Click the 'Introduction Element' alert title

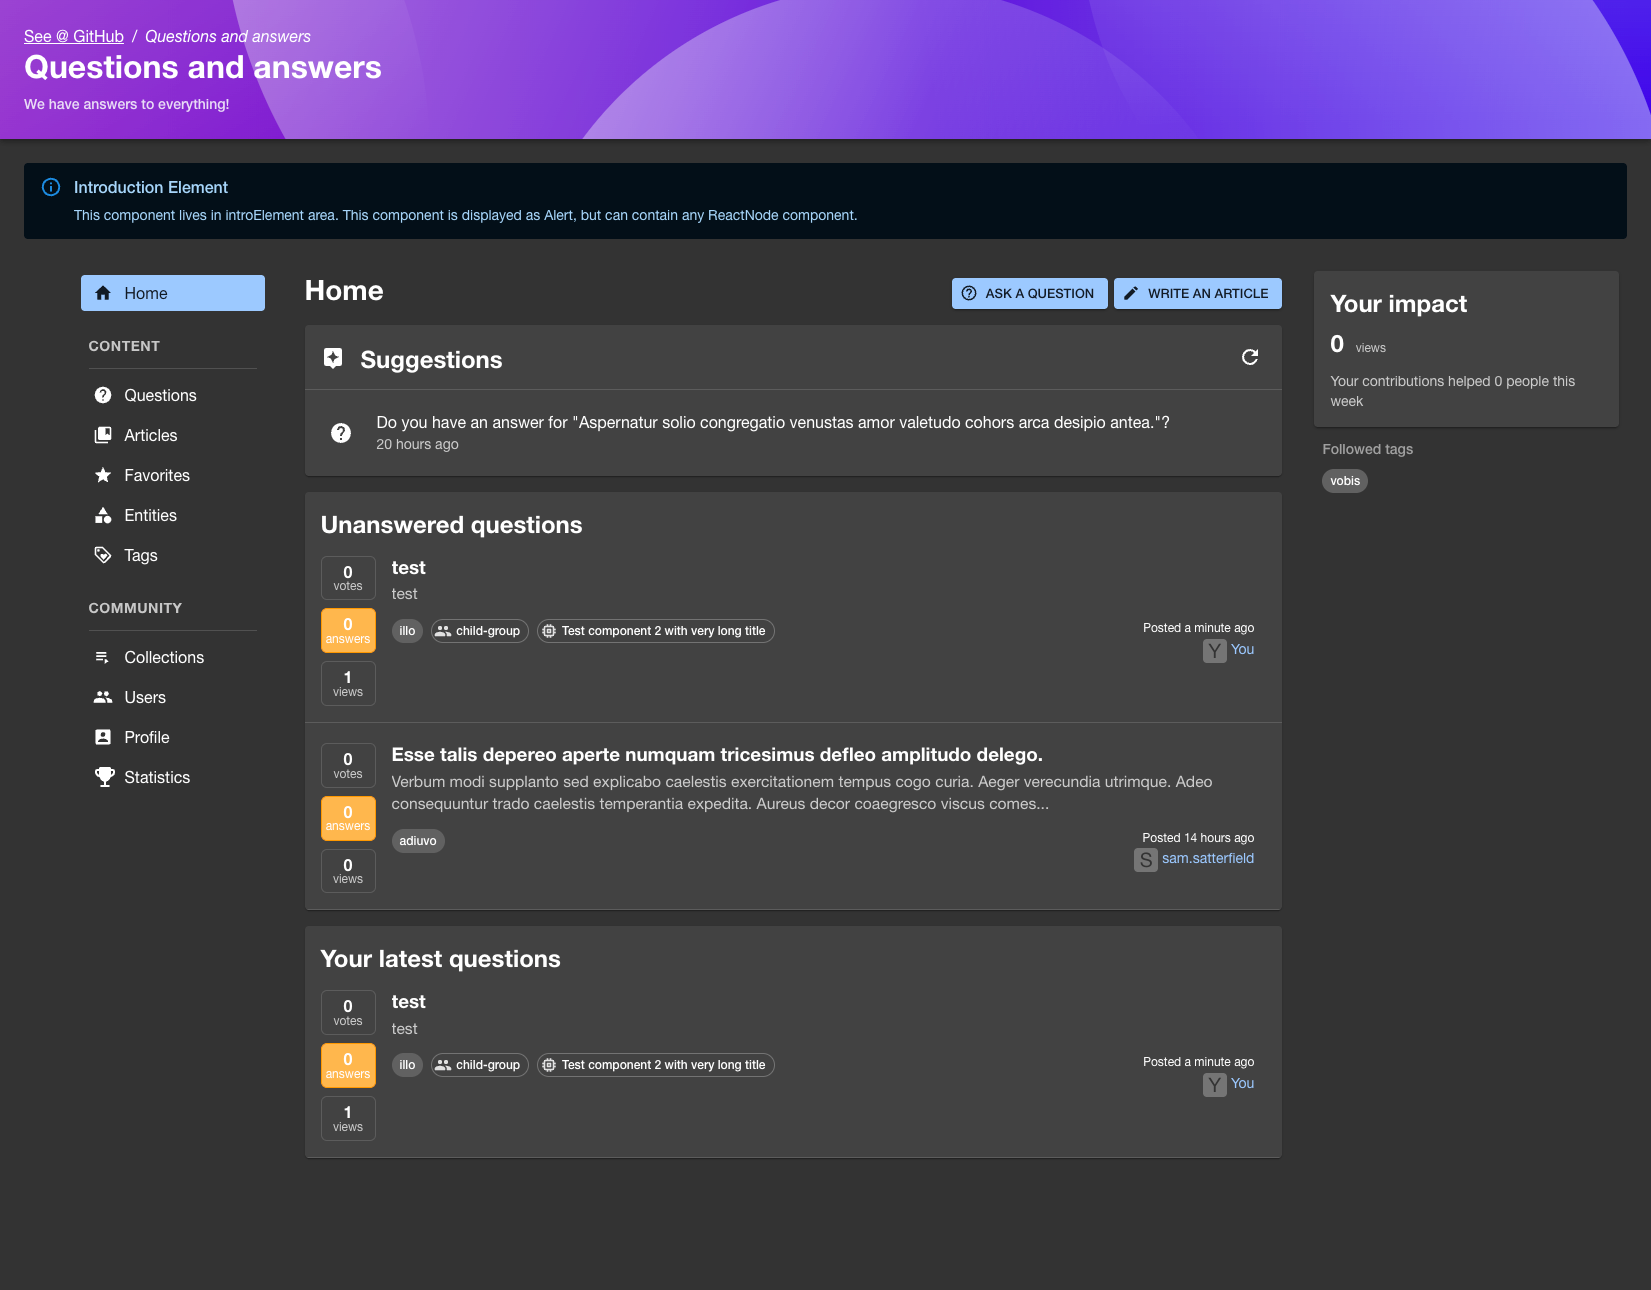[x=151, y=187]
